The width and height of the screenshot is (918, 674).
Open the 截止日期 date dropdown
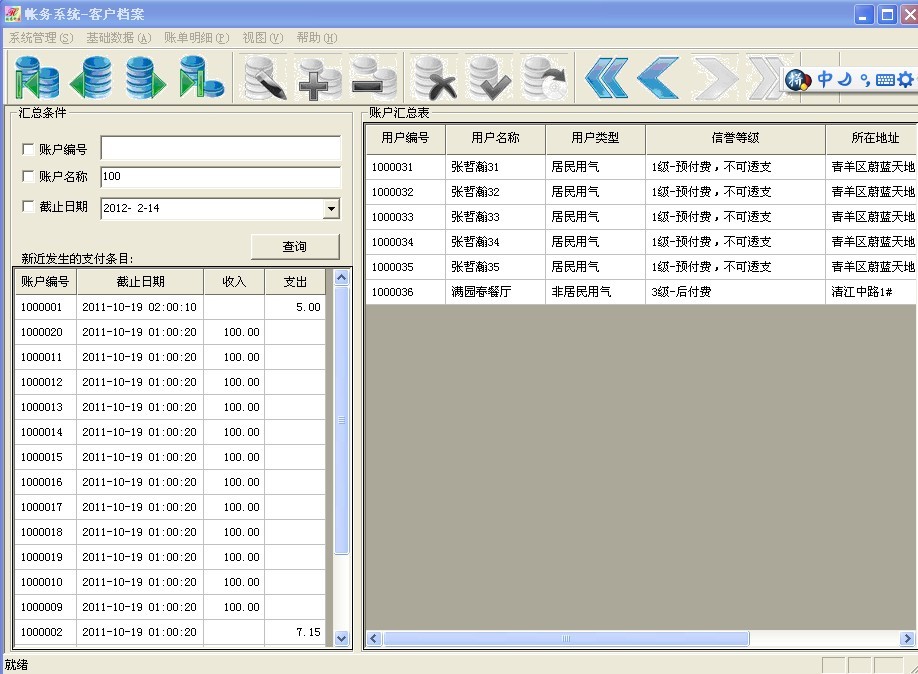pos(331,209)
